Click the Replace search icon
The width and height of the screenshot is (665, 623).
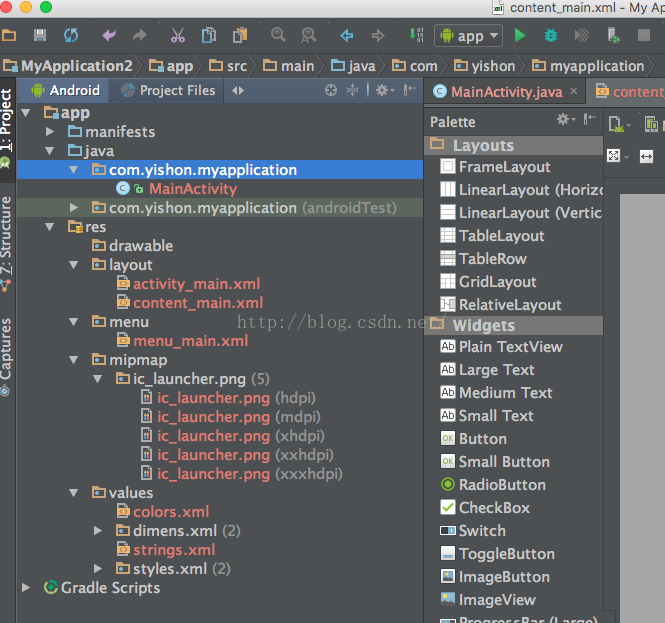[x=309, y=35]
